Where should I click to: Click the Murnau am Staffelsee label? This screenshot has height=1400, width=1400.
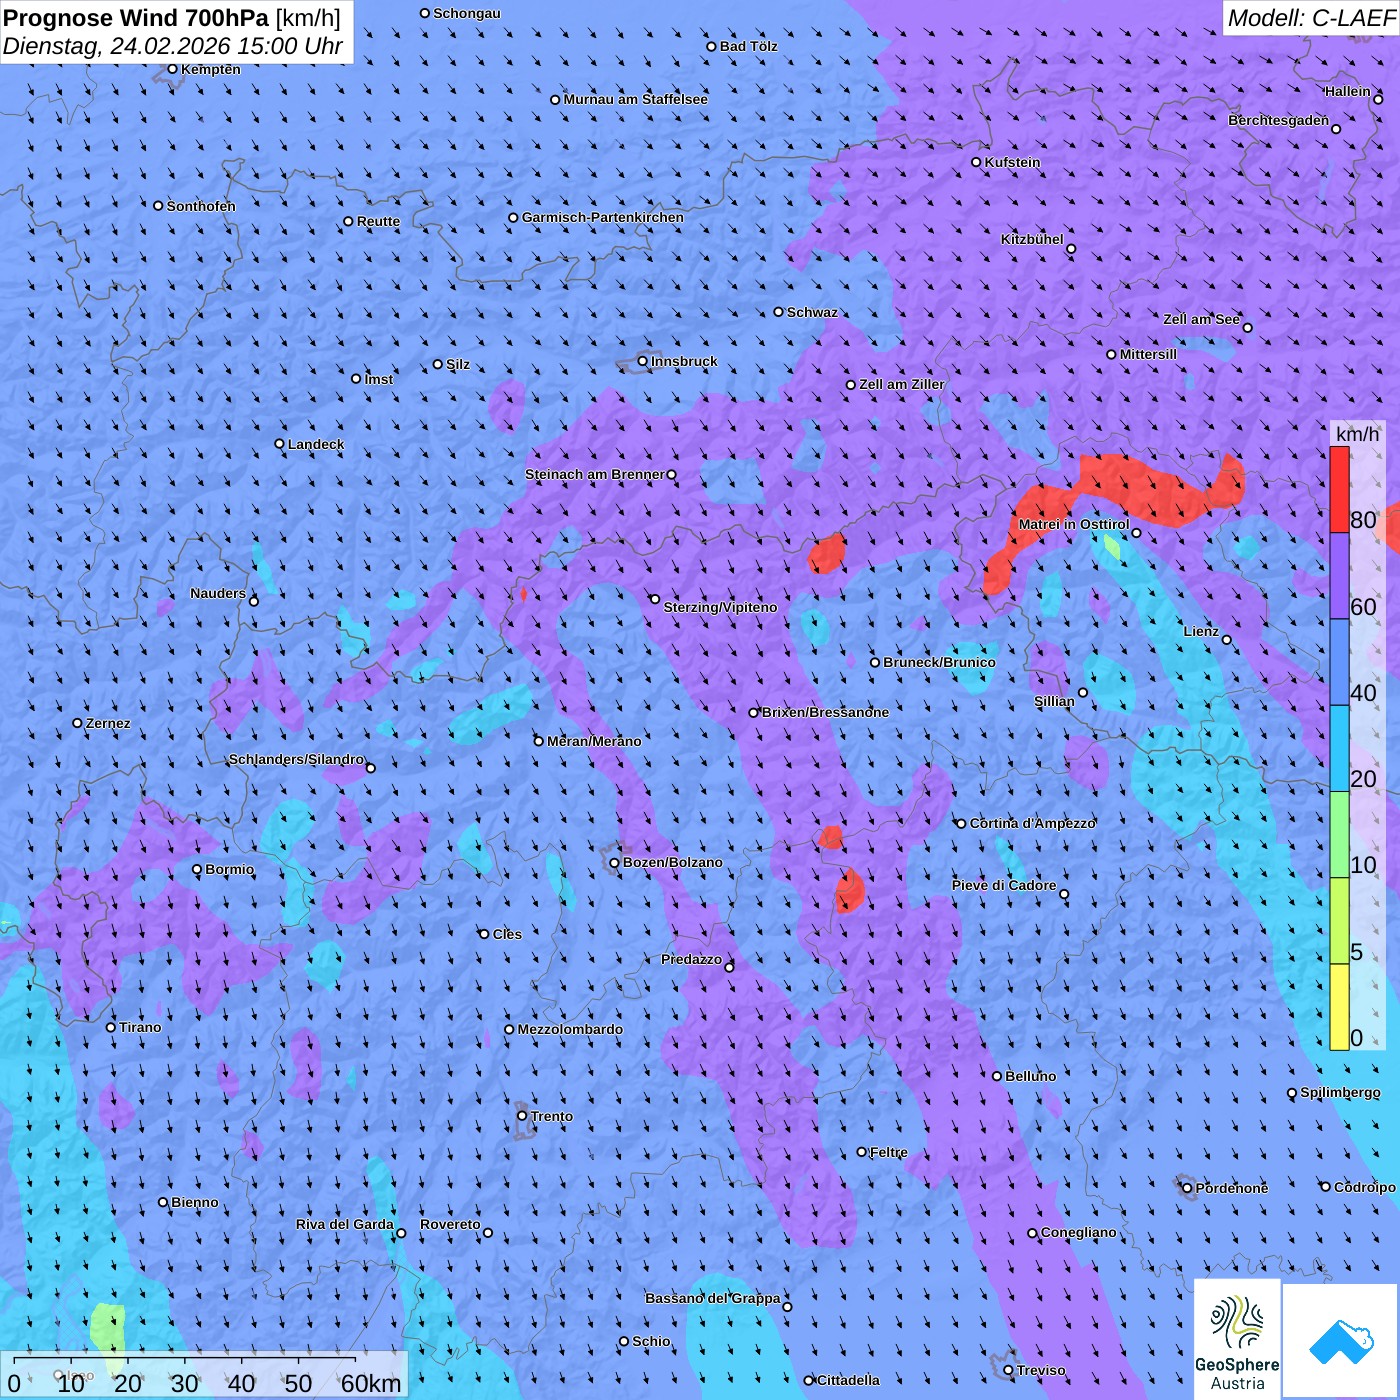[x=636, y=99]
